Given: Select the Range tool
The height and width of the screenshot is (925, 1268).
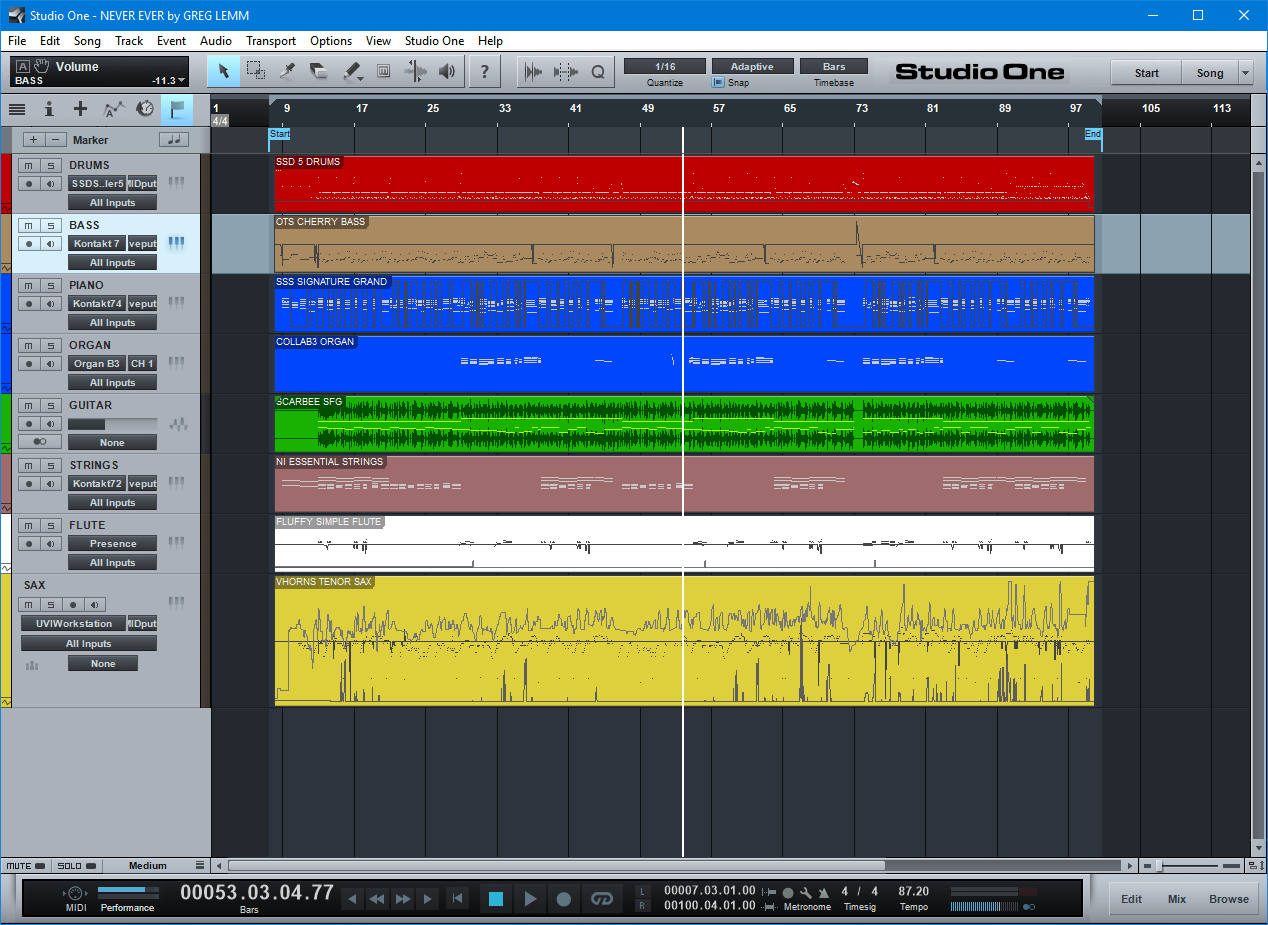Looking at the screenshot, I should (x=256, y=71).
